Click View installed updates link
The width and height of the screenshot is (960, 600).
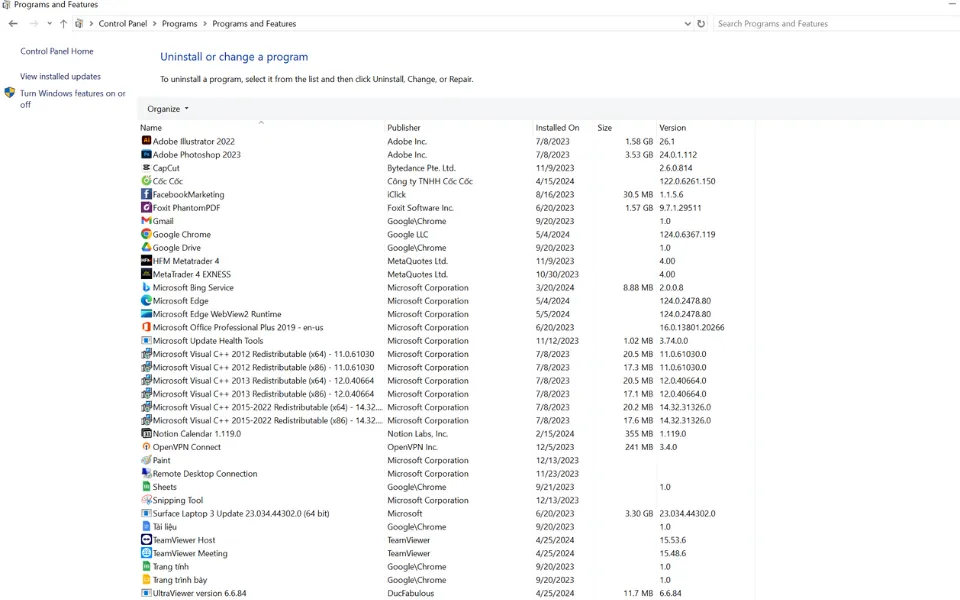point(60,76)
